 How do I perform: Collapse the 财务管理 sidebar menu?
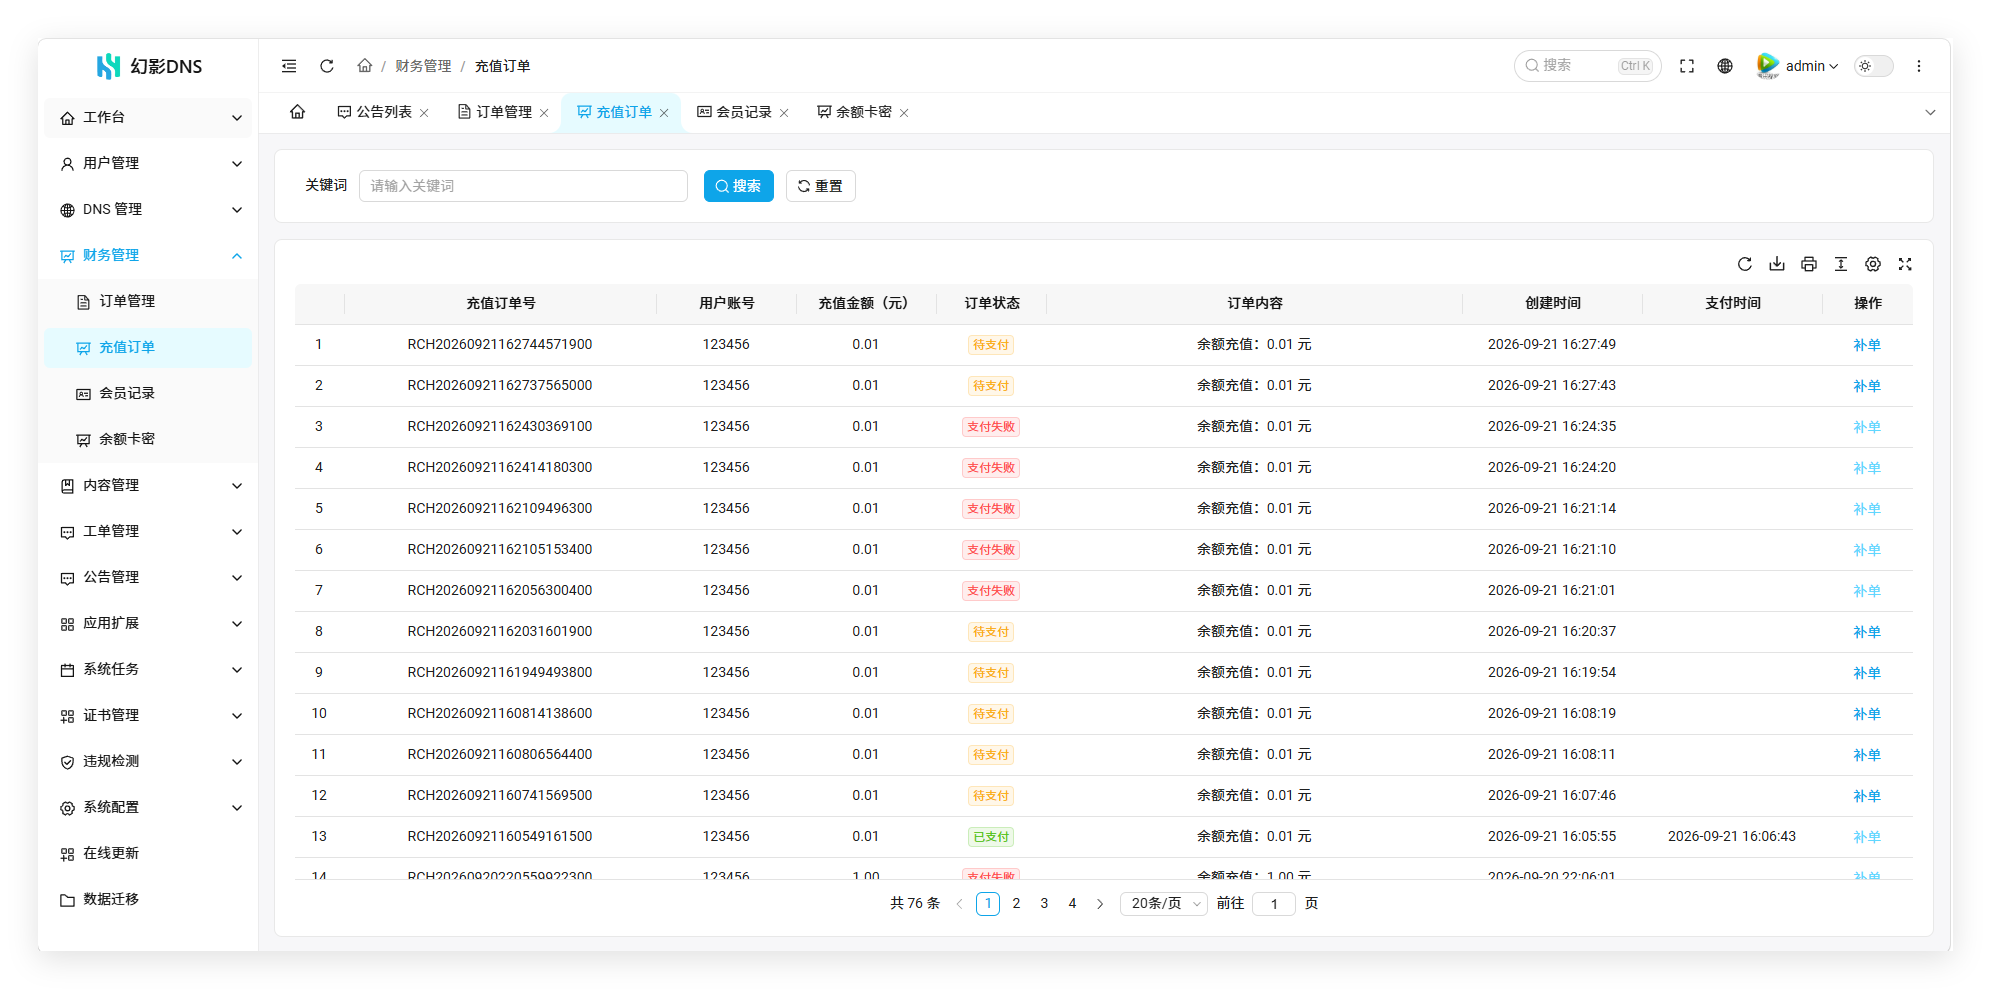(x=148, y=255)
